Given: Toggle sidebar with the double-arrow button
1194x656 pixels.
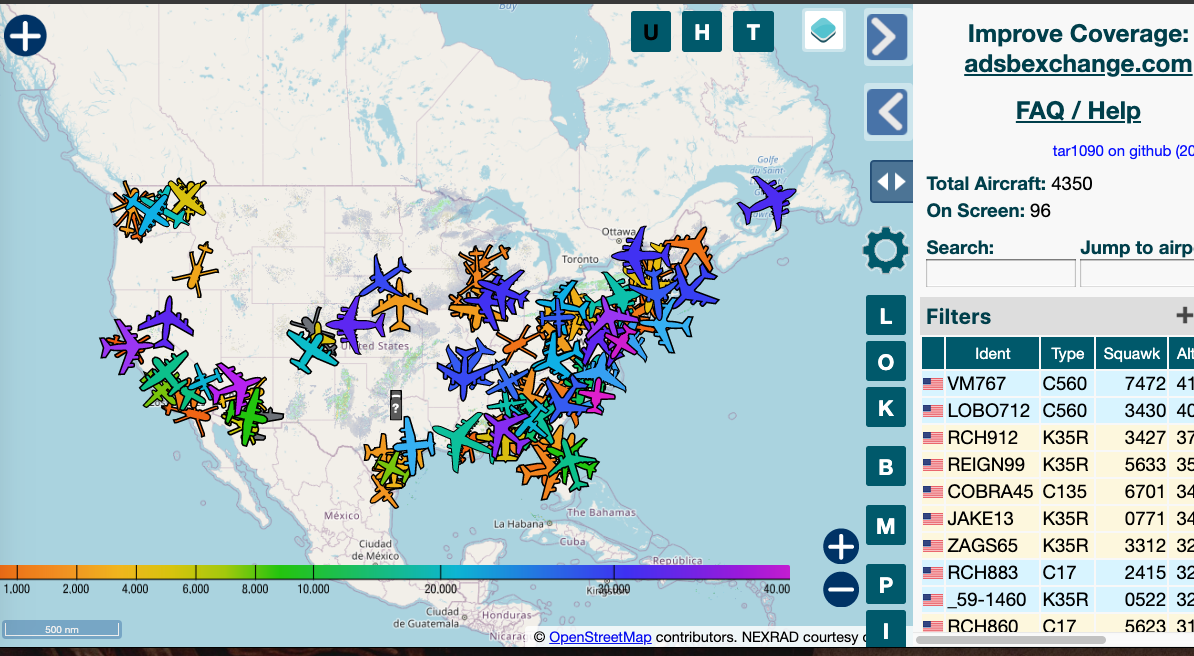Looking at the screenshot, I should click(x=892, y=181).
